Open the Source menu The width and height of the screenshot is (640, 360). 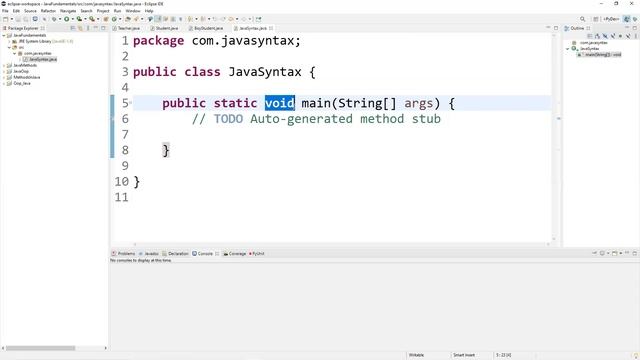(30, 11)
